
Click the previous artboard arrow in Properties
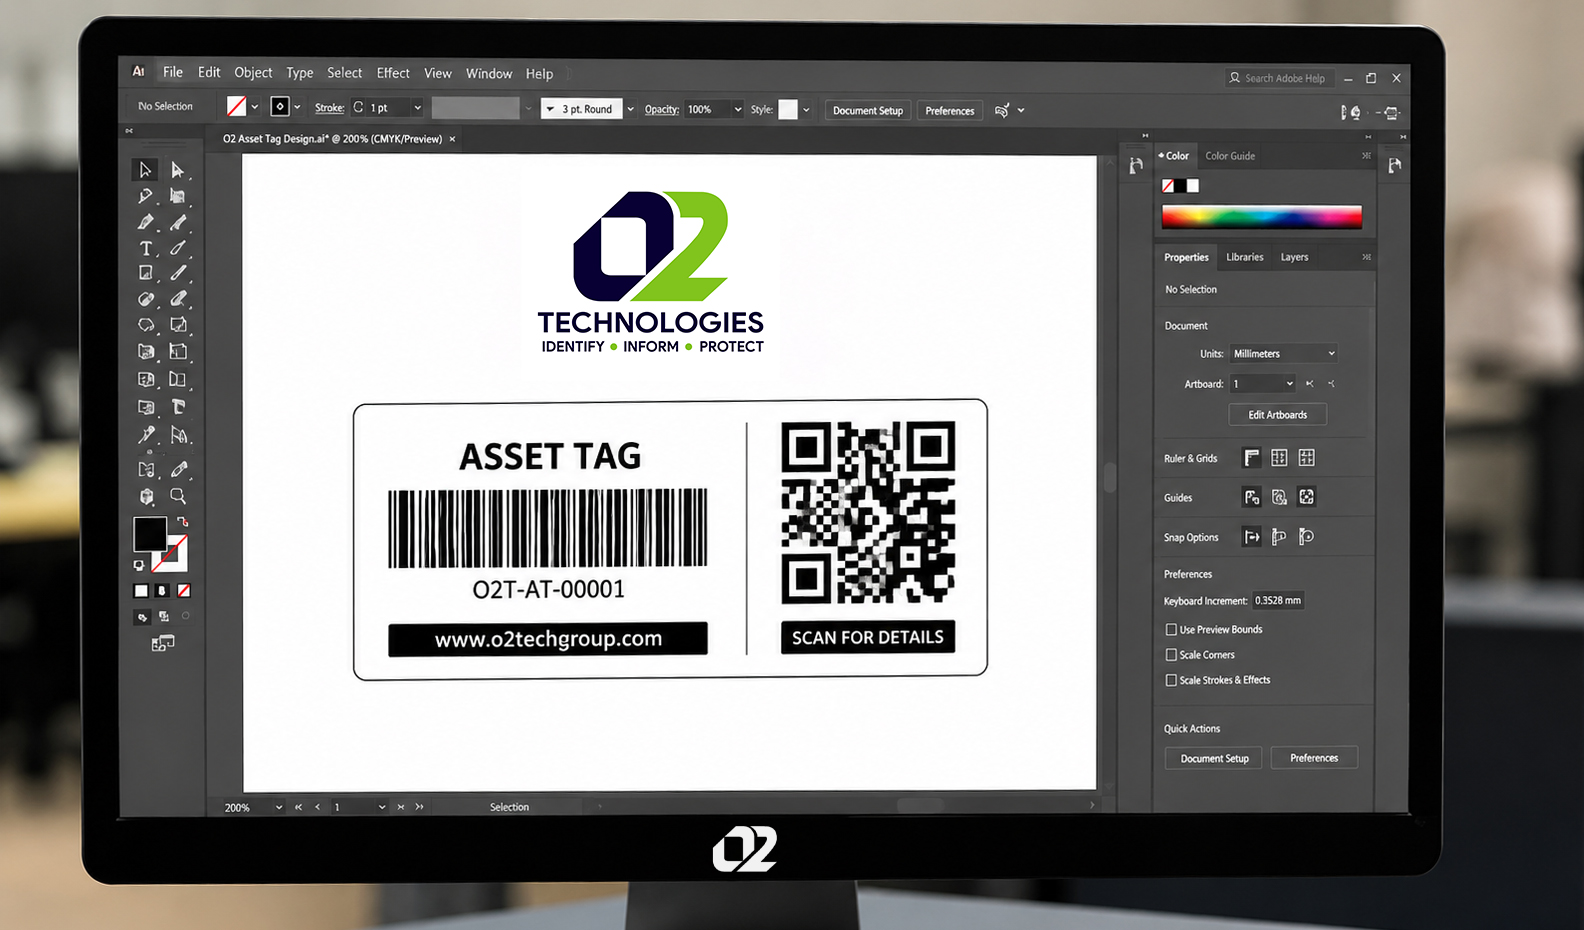click(x=1310, y=384)
